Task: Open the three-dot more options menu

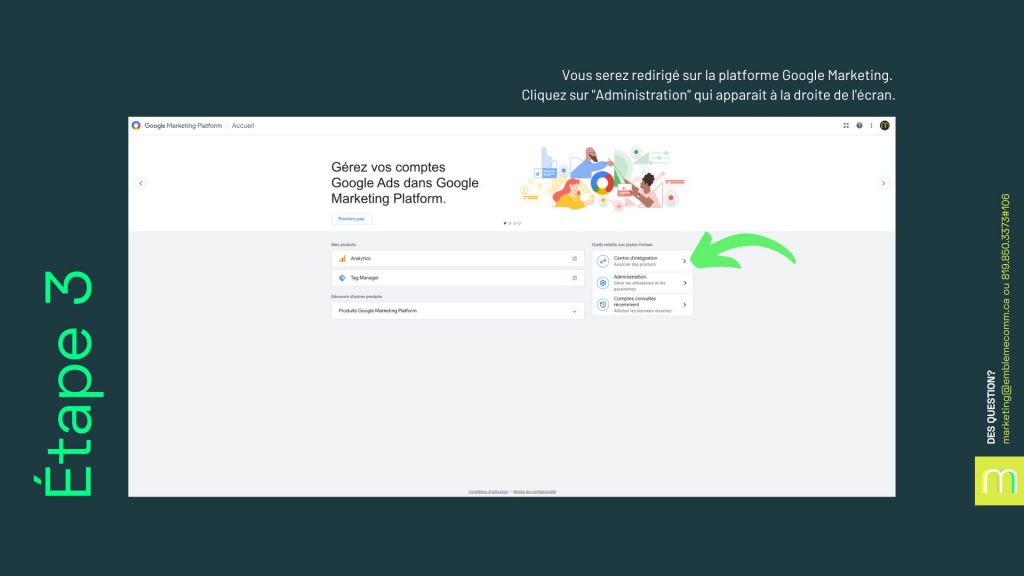Action: tap(871, 125)
